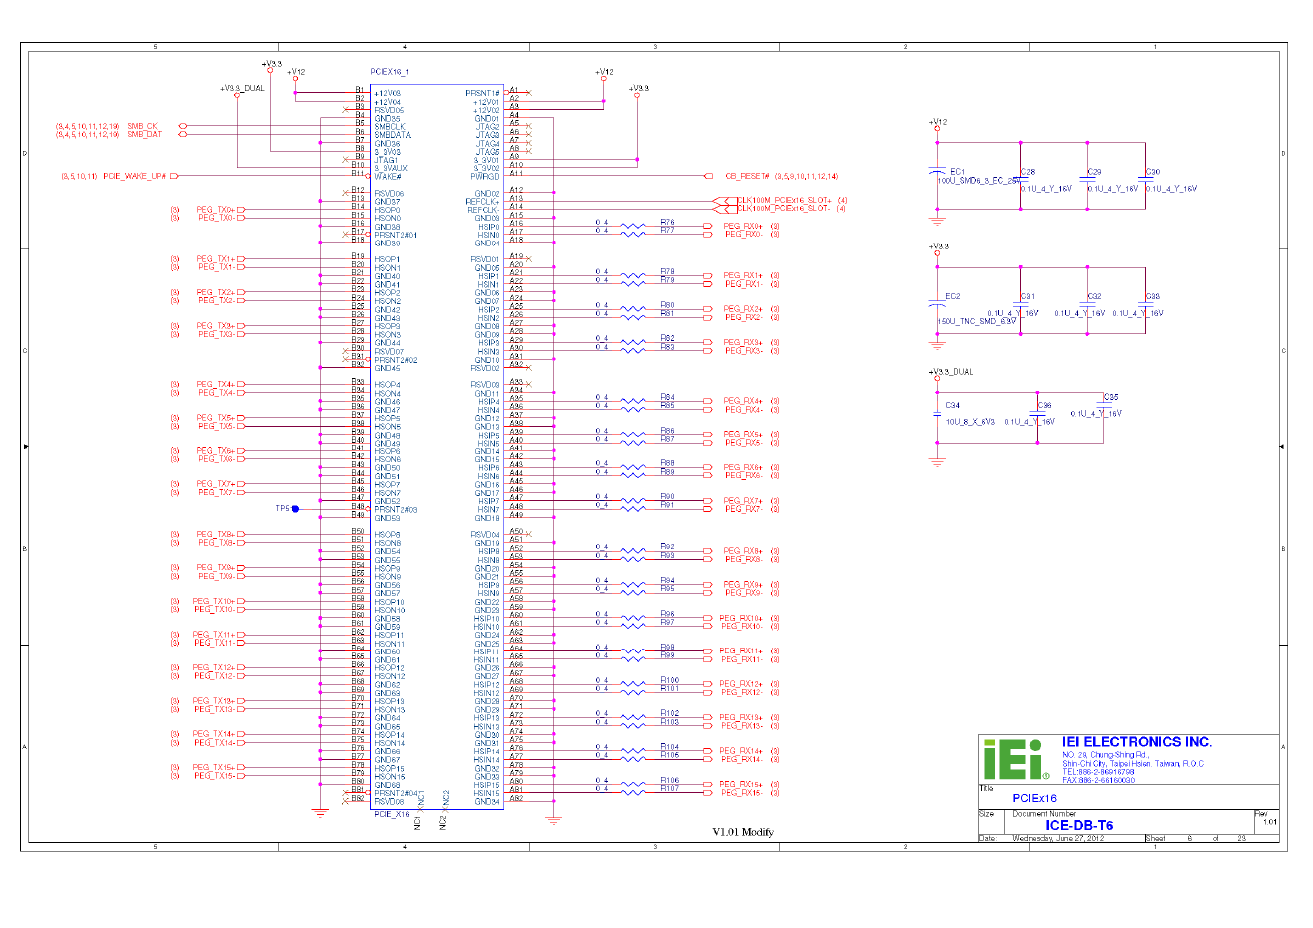1313x928 pixels.
Task: Select capacitor designator C33
Action: [x=1153, y=296]
